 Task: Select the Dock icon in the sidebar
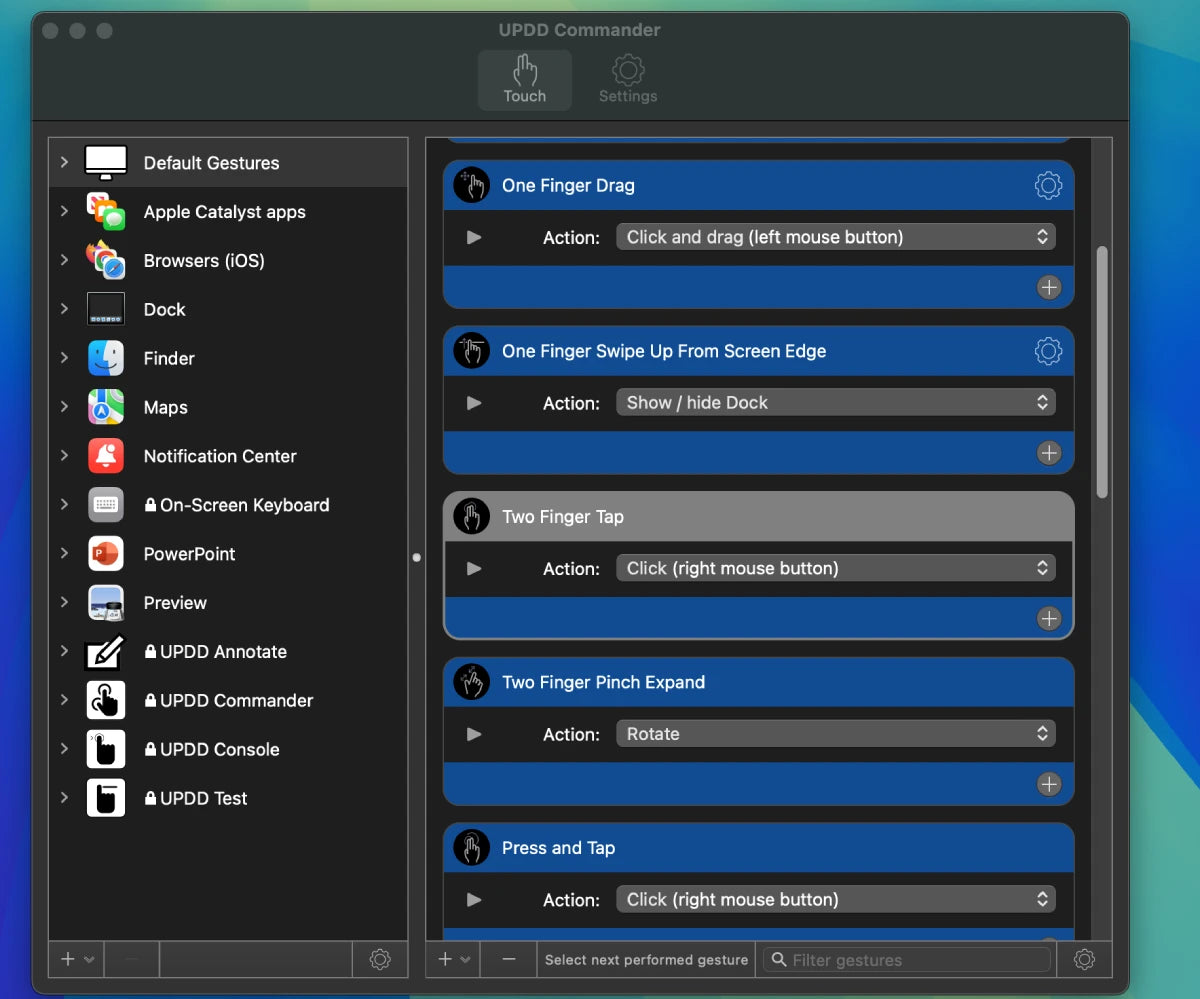(106, 309)
